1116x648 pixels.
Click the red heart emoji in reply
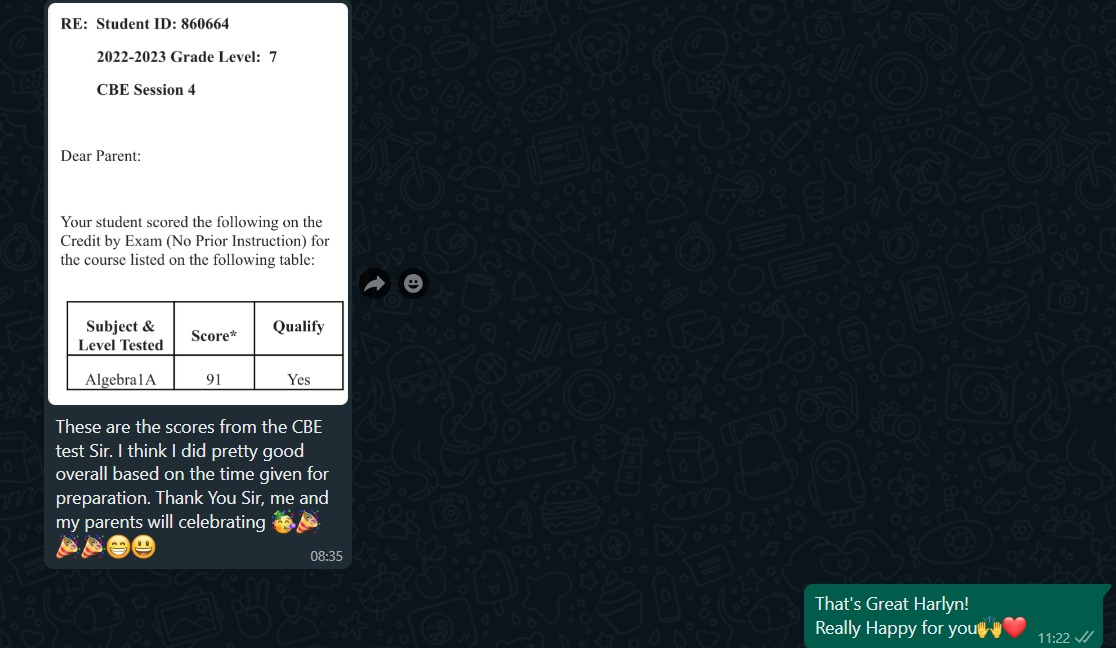point(1014,627)
